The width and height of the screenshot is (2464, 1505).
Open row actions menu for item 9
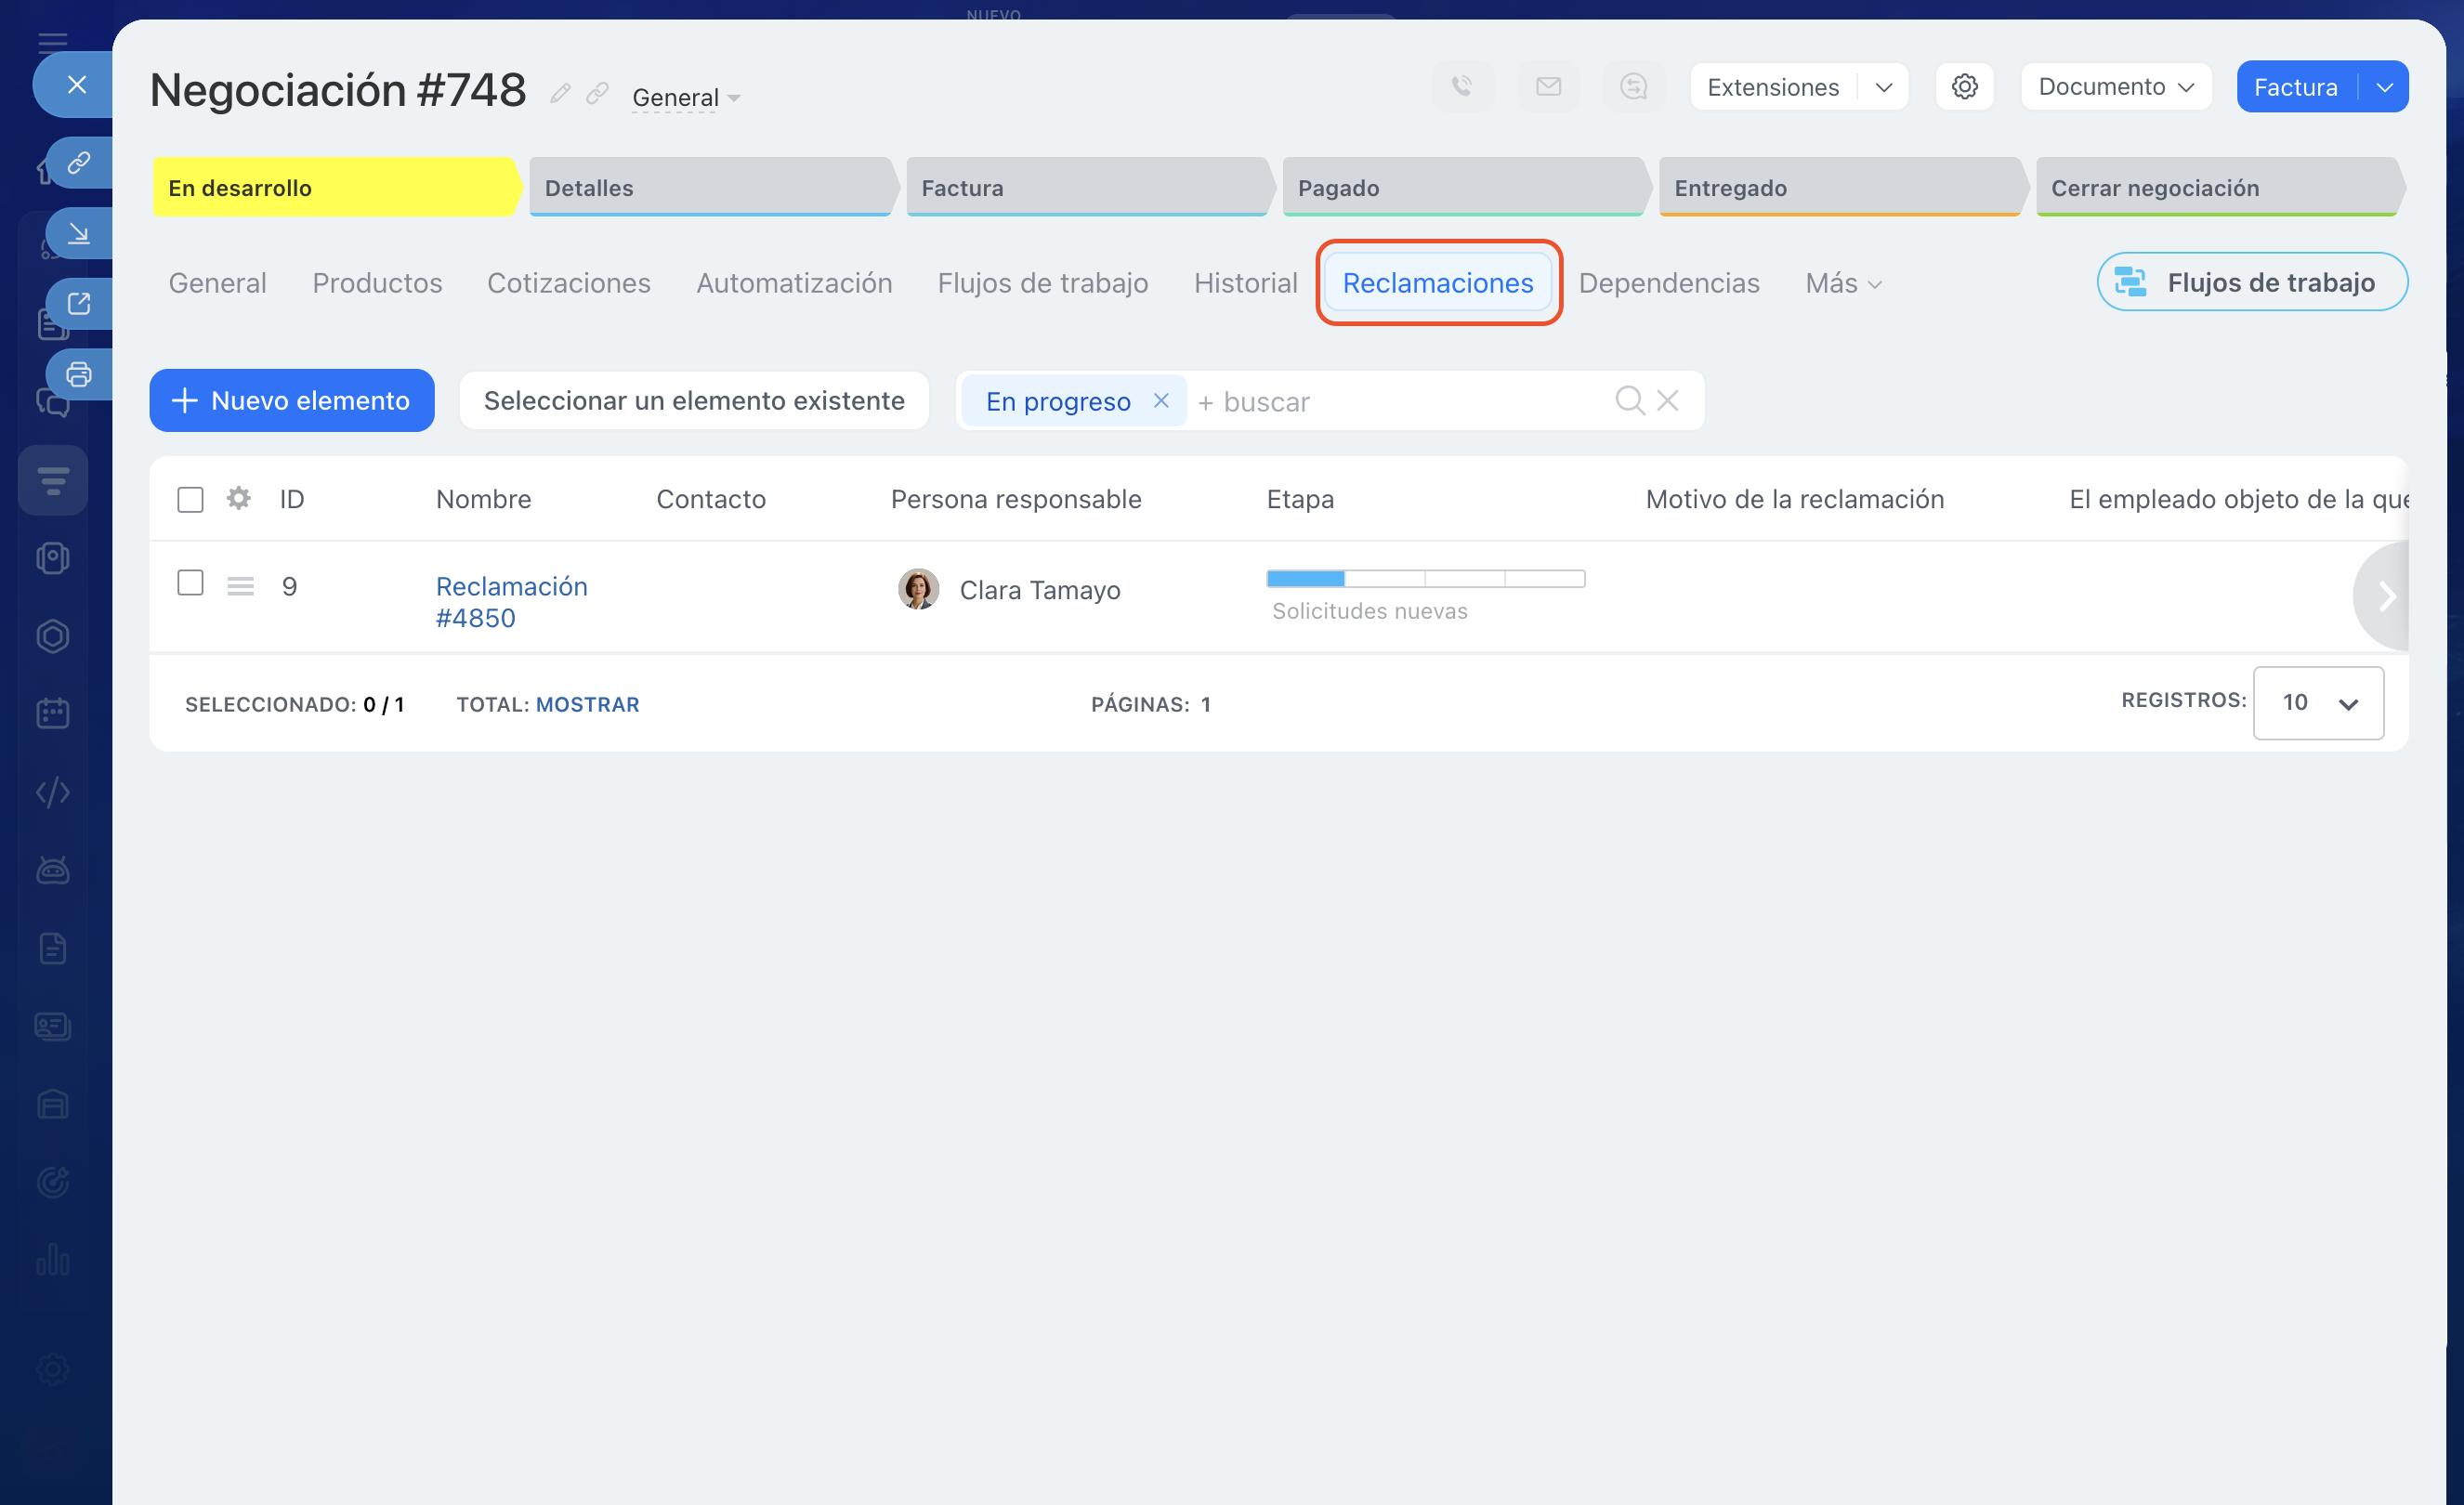[x=240, y=586]
